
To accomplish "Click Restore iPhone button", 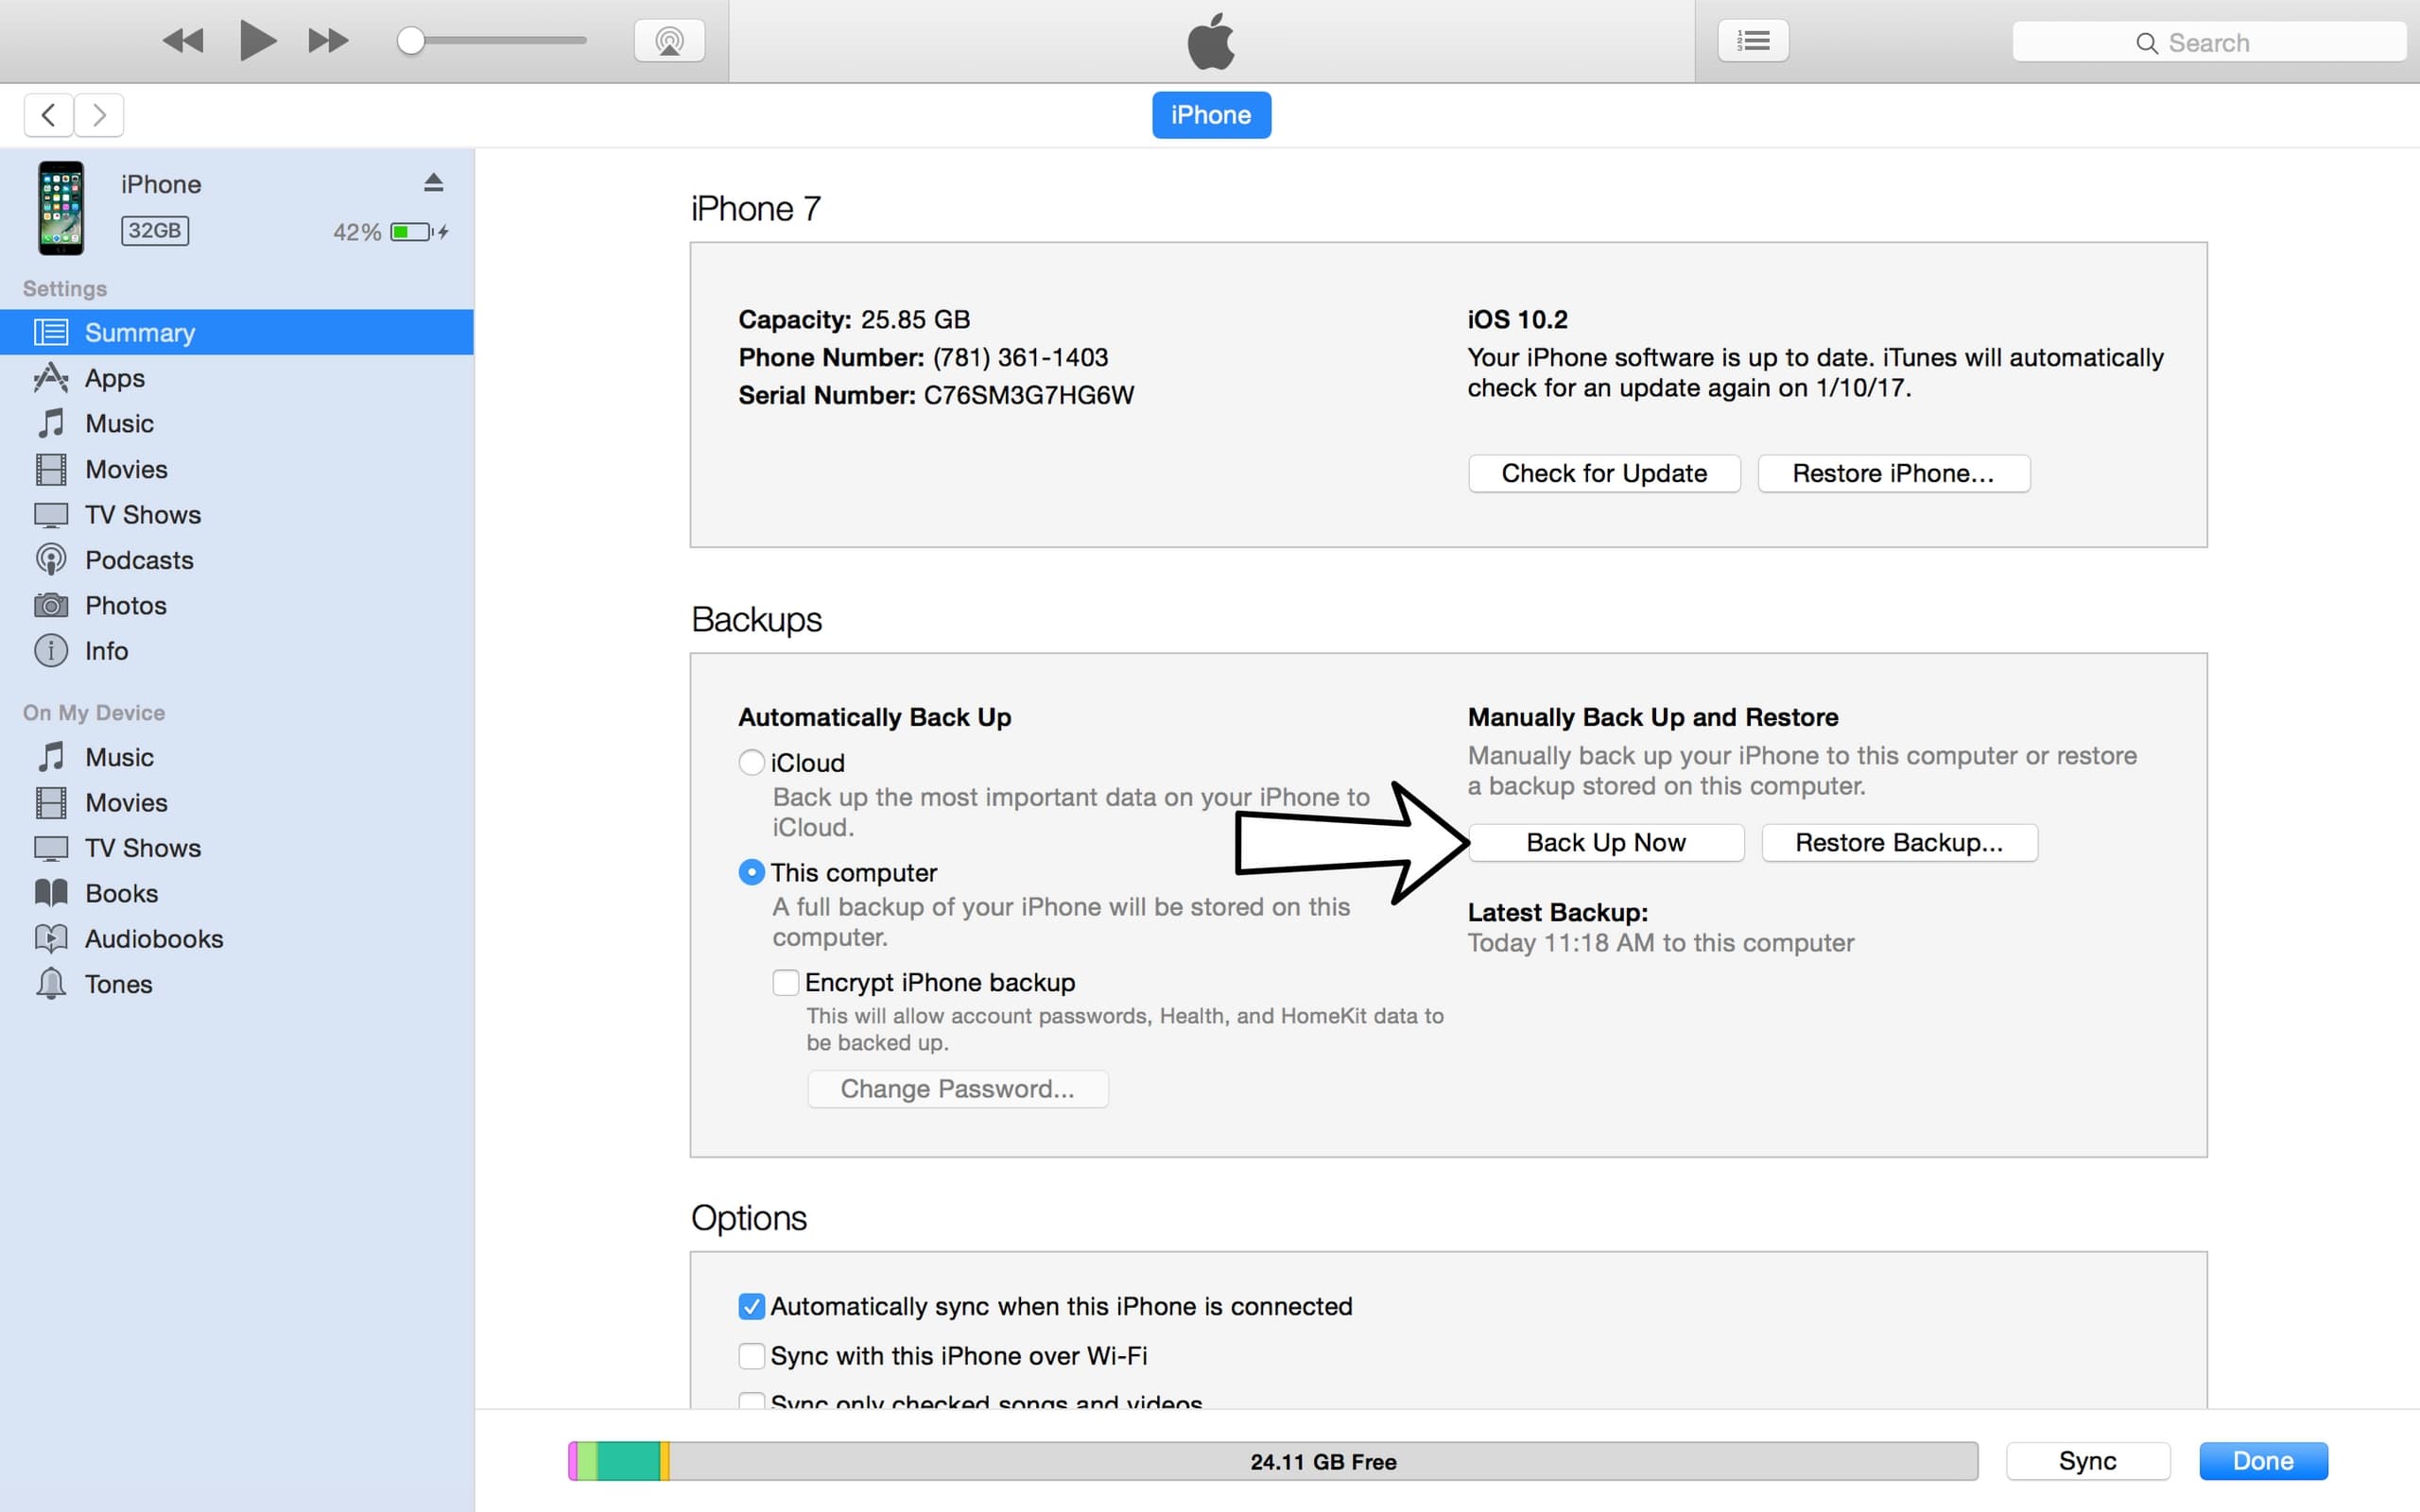I will click(x=1893, y=472).
